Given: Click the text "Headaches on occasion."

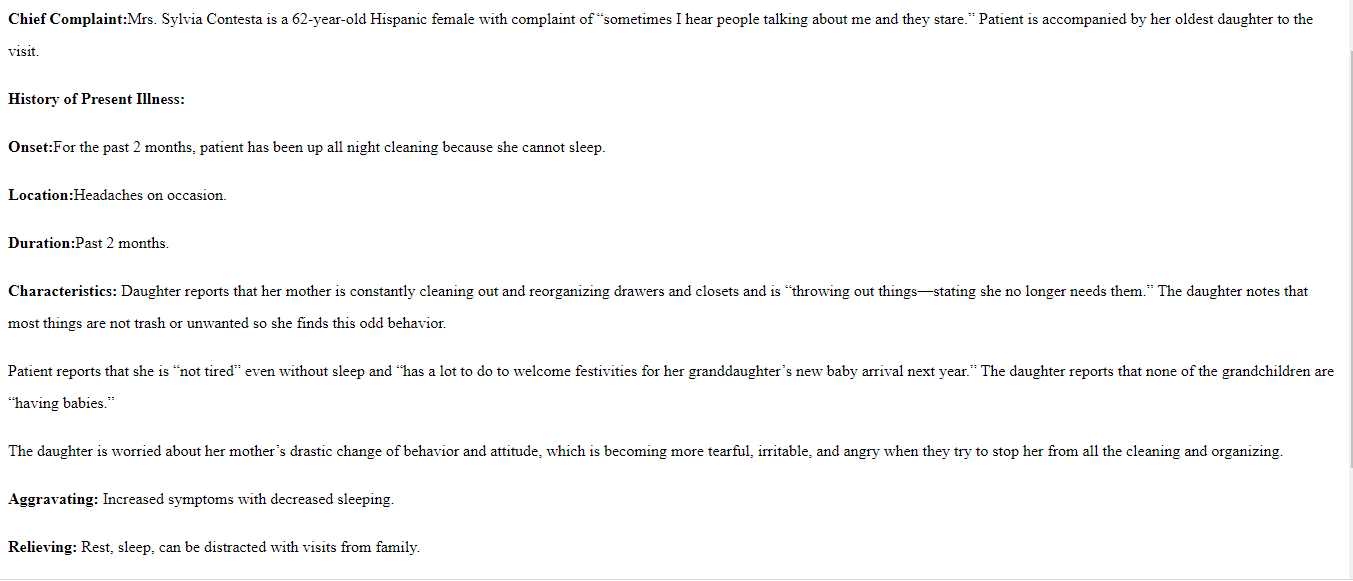Looking at the screenshot, I should click(150, 195).
